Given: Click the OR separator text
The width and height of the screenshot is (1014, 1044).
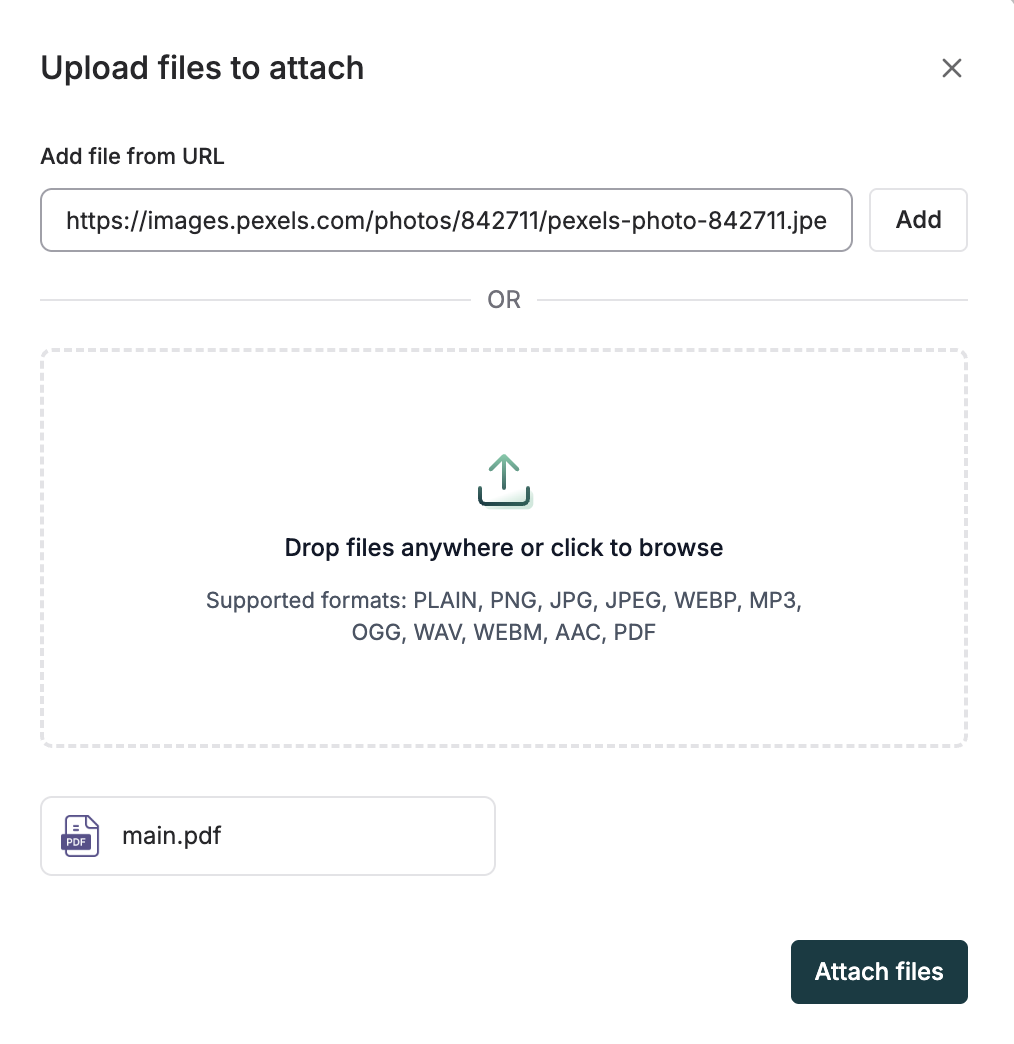Looking at the screenshot, I should [x=504, y=299].
